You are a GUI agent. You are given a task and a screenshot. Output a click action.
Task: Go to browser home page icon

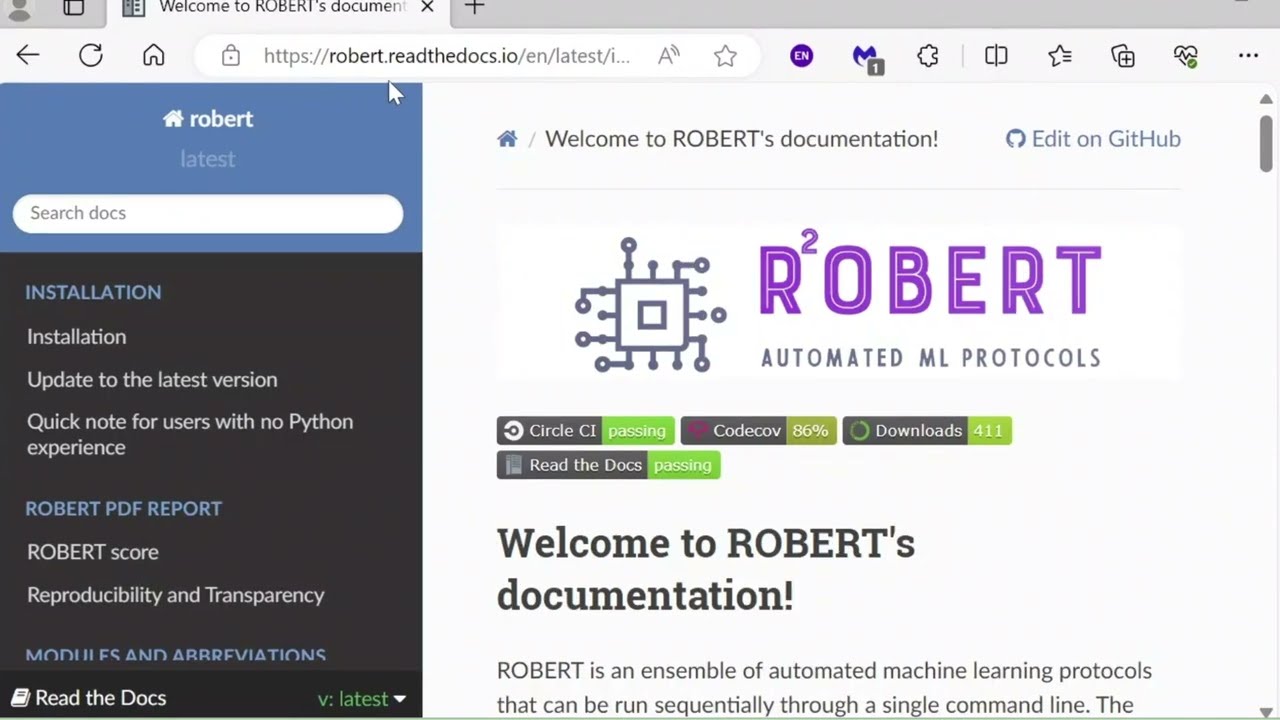pyautogui.click(x=153, y=56)
